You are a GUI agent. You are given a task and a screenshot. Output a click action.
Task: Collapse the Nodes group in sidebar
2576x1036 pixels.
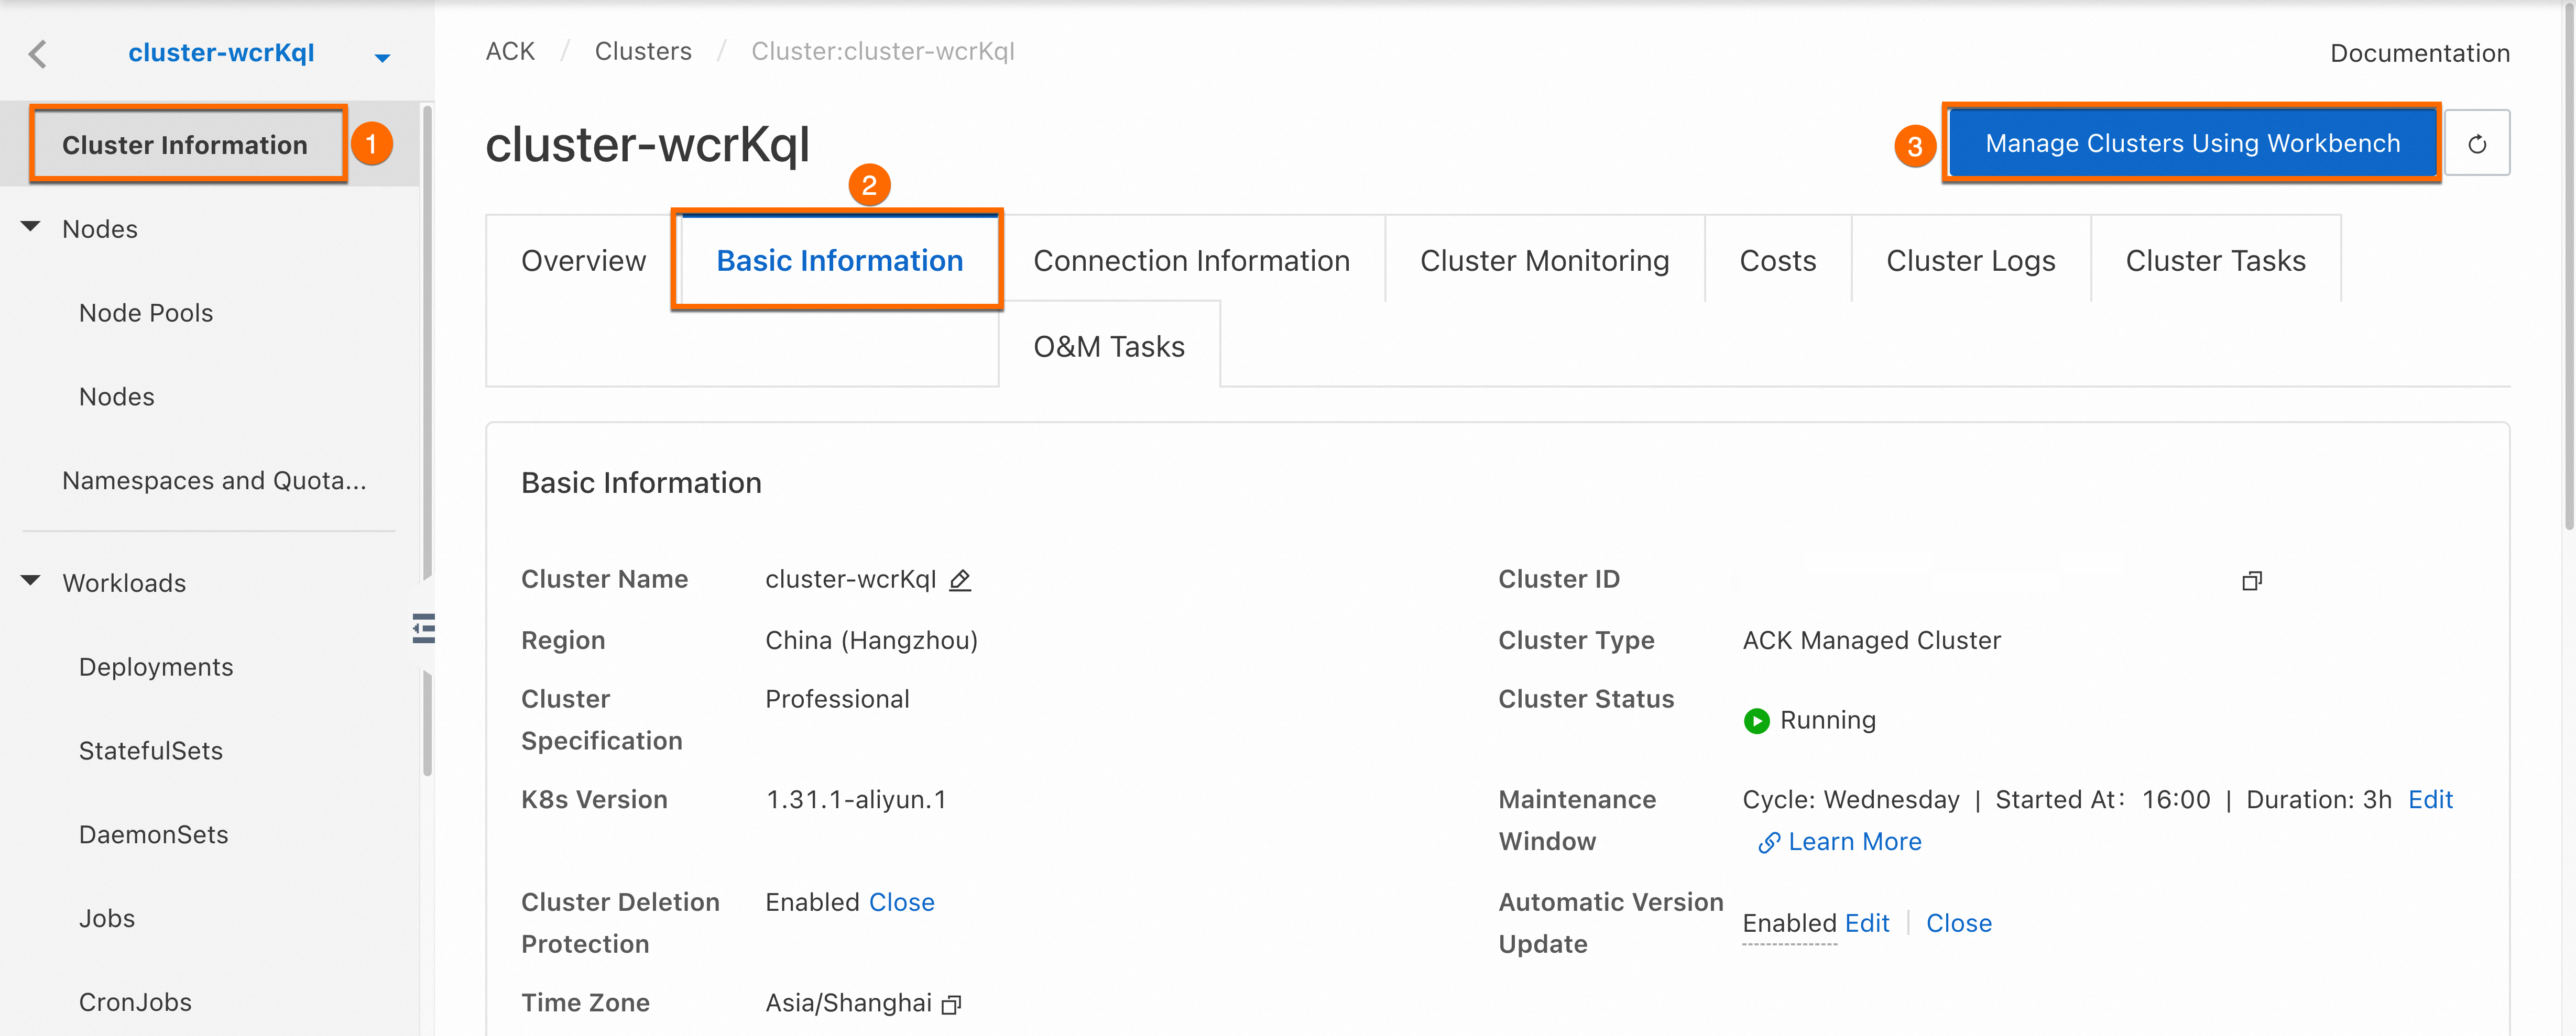coord(31,227)
